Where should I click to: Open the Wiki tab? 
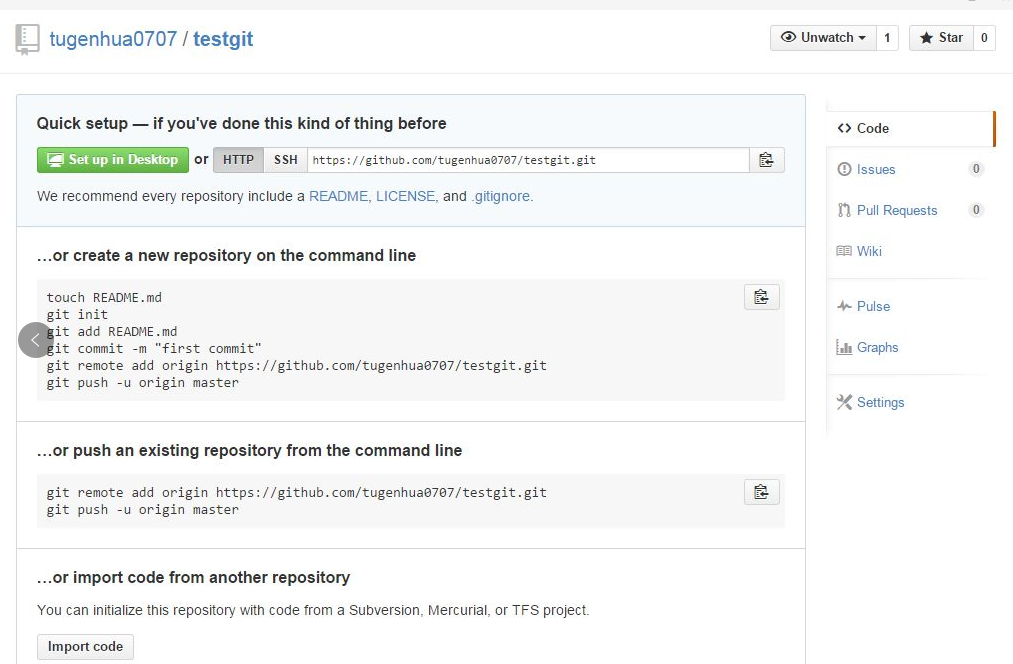[869, 251]
